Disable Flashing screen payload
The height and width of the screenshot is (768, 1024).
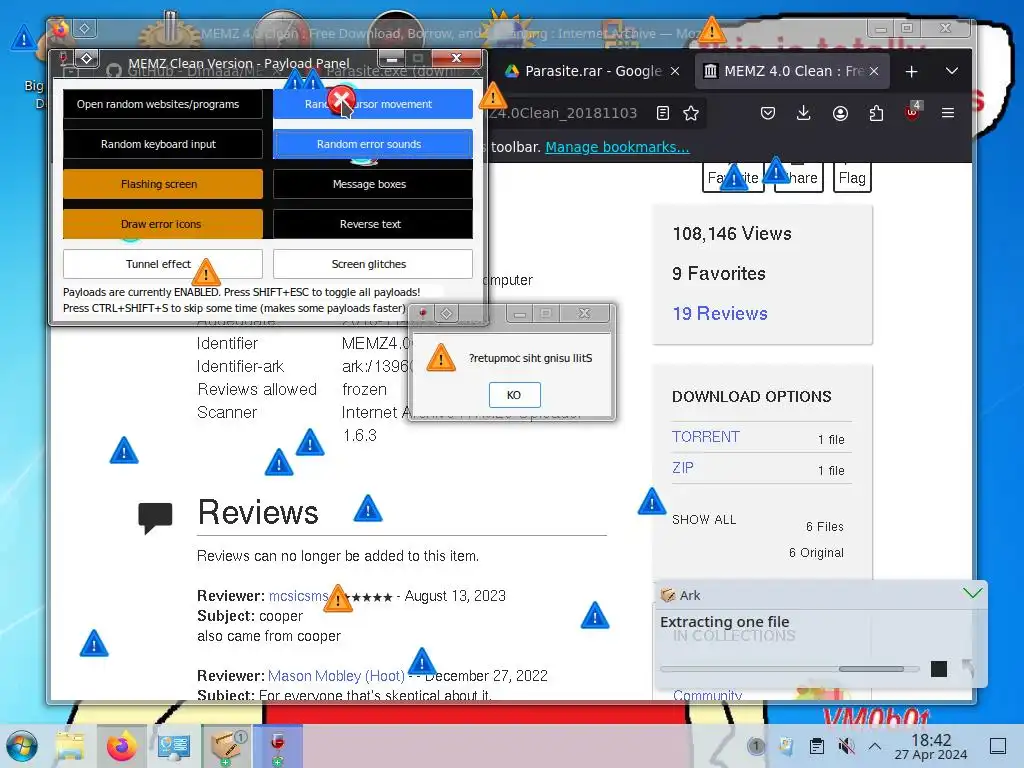[x=163, y=184]
